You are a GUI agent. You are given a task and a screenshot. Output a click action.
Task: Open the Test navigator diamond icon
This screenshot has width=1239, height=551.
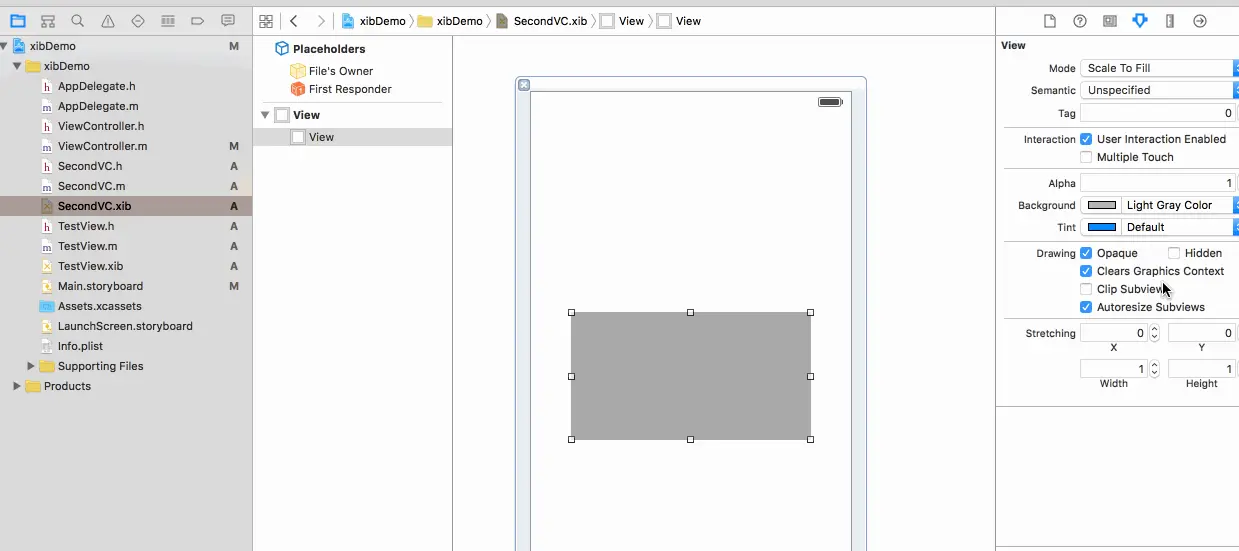pyautogui.click(x=138, y=21)
